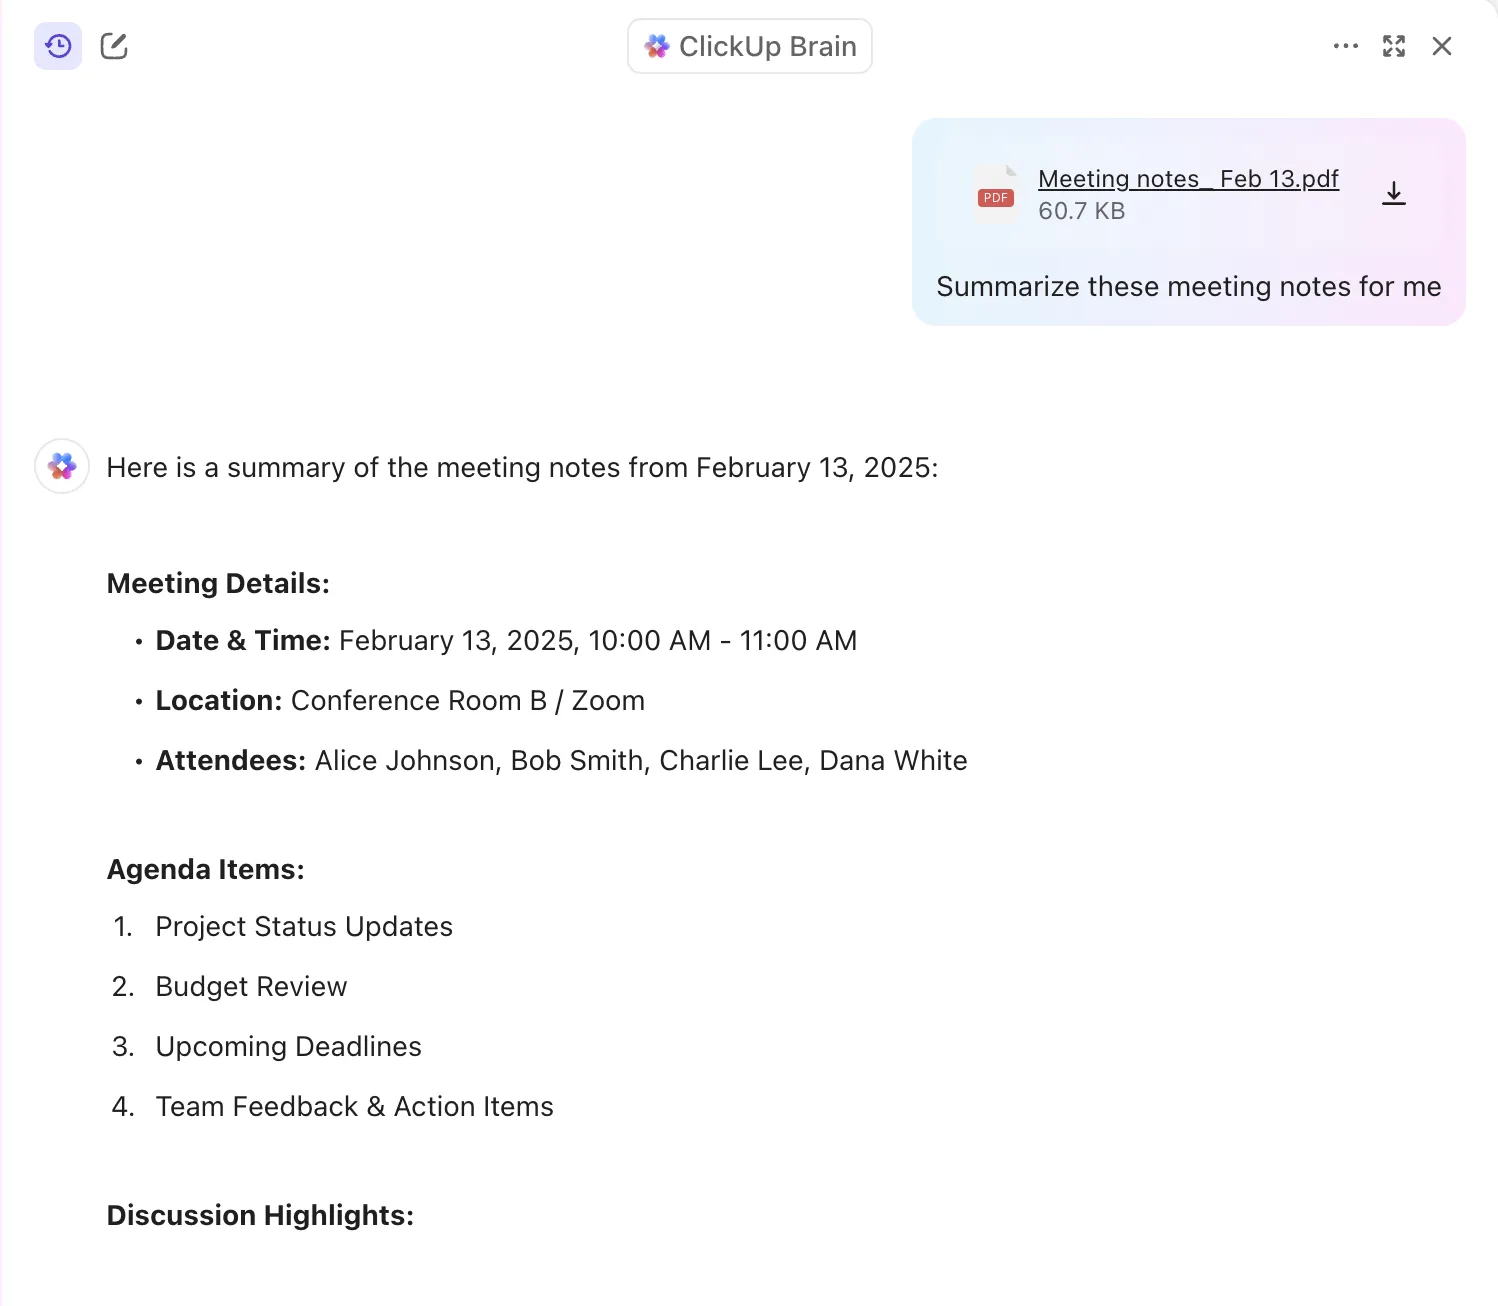This screenshot has width=1498, height=1306.
Task: Click the red PDF file icon
Action: [x=996, y=194]
